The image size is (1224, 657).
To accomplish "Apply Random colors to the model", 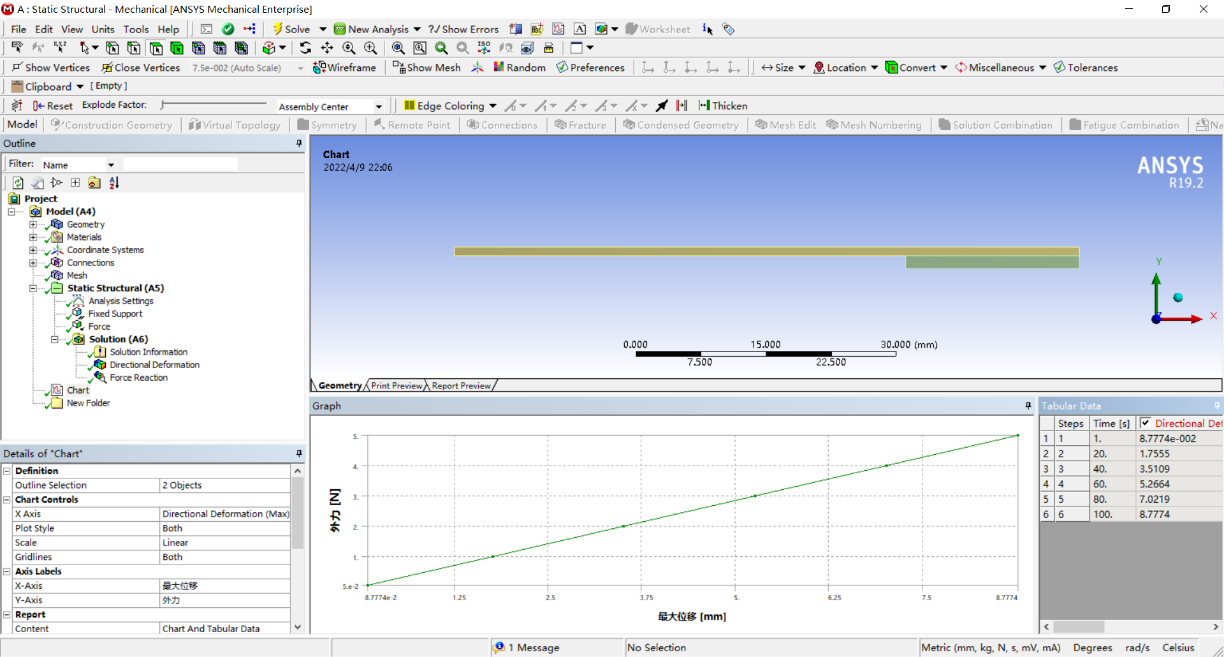I will coord(517,68).
